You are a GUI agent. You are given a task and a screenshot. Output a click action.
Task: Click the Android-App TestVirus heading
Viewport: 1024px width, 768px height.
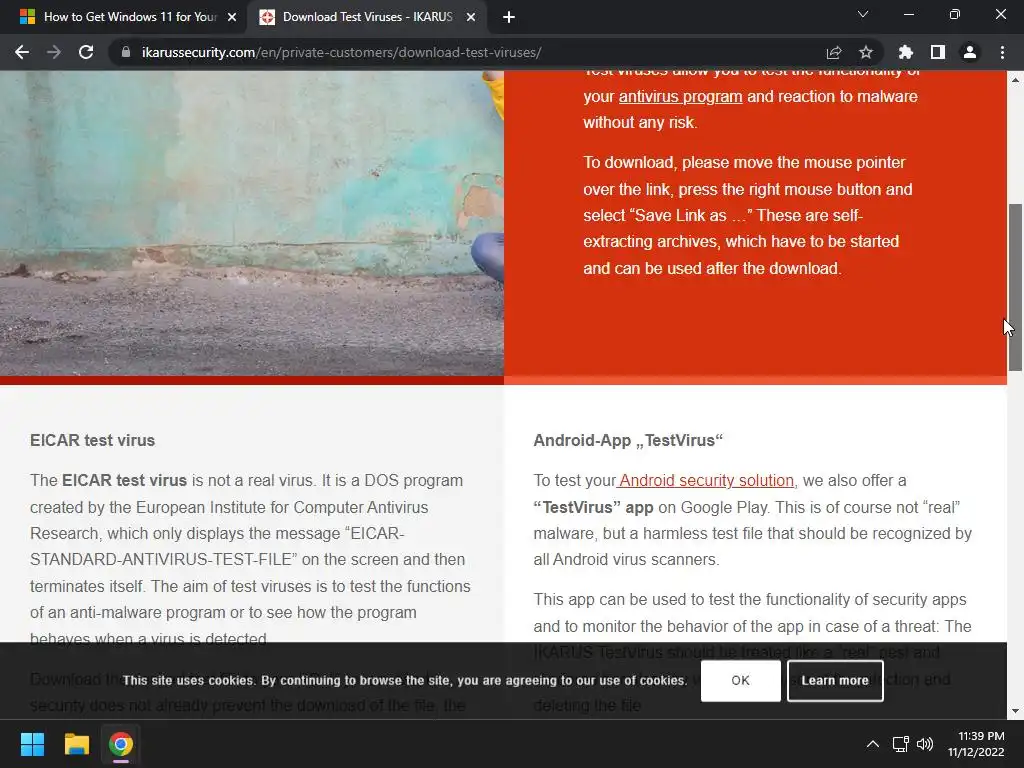(628, 440)
